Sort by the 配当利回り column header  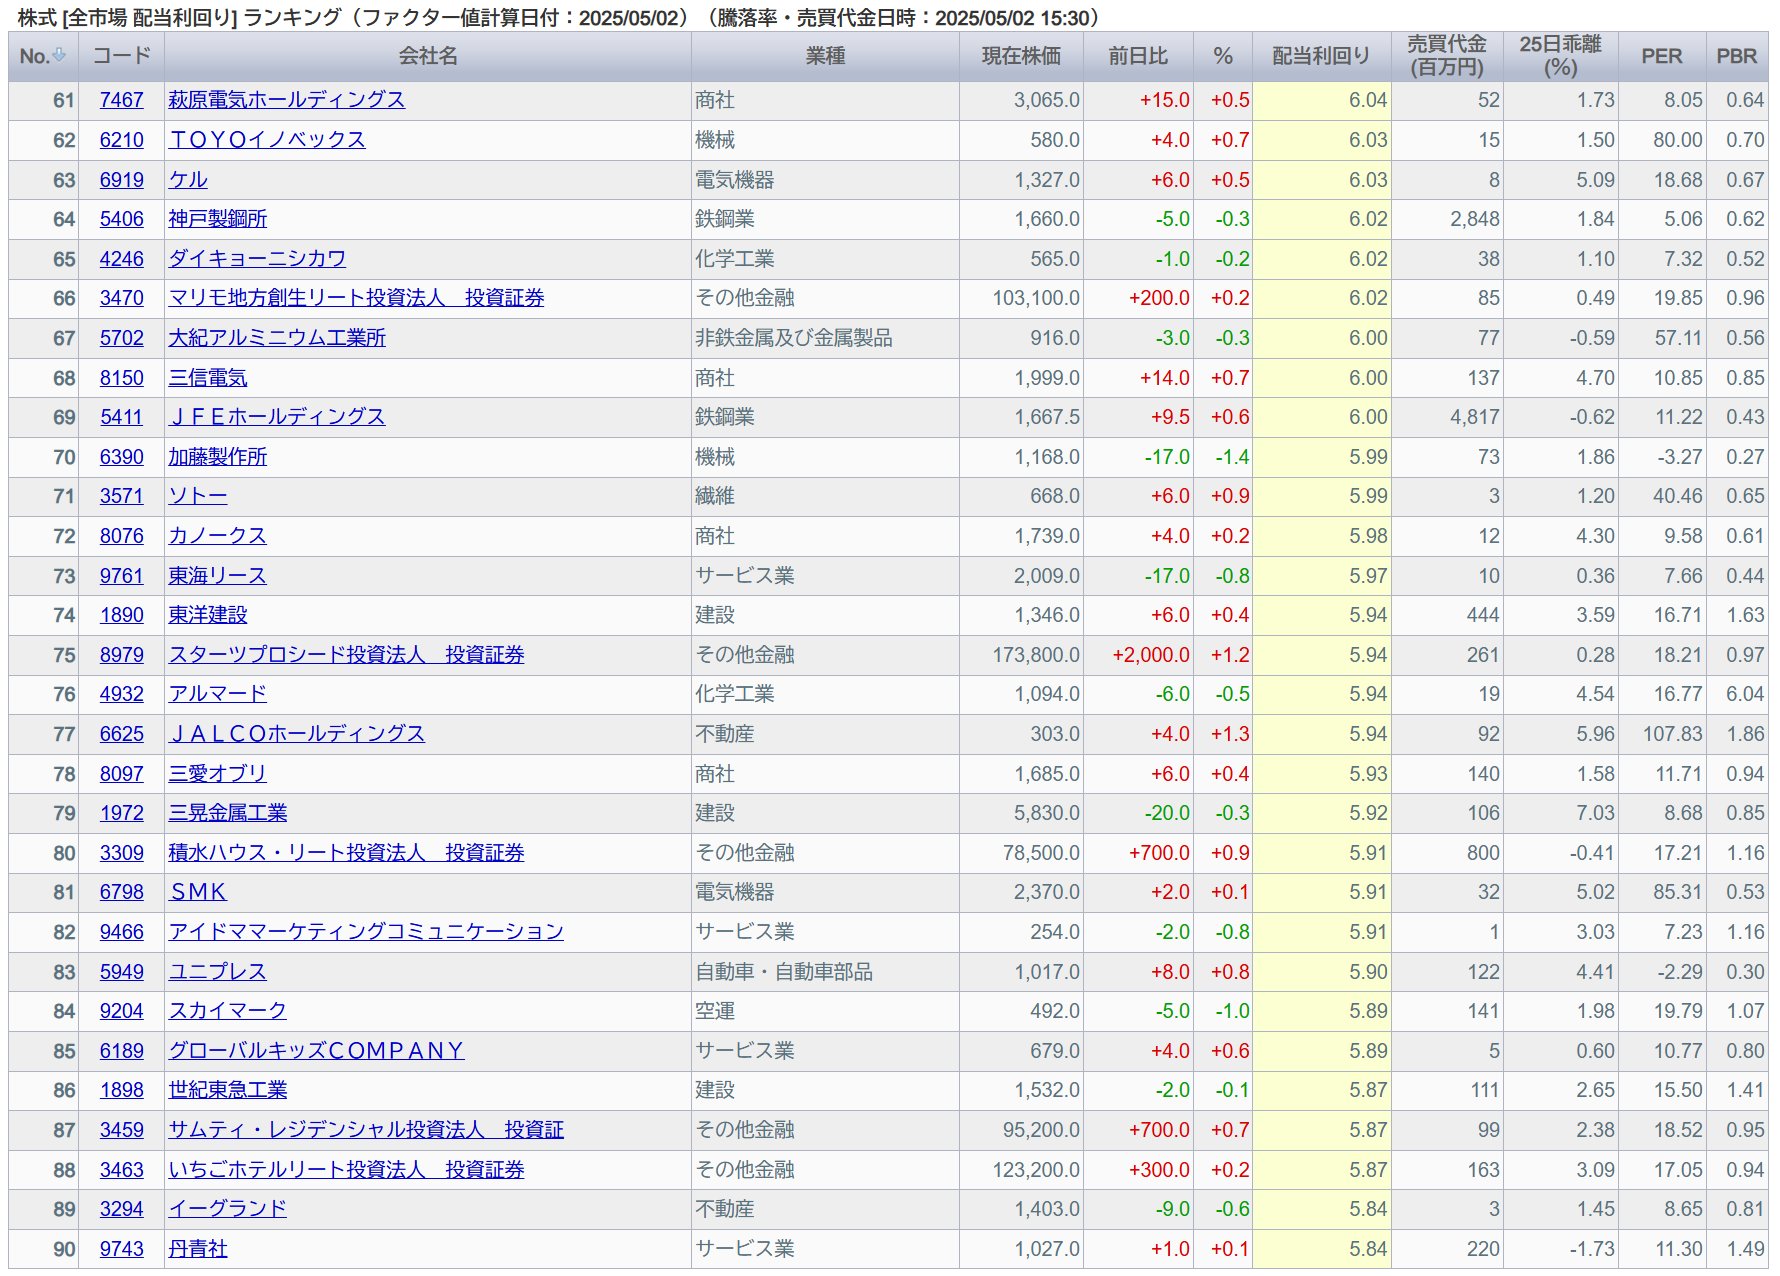(x=1321, y=56)
